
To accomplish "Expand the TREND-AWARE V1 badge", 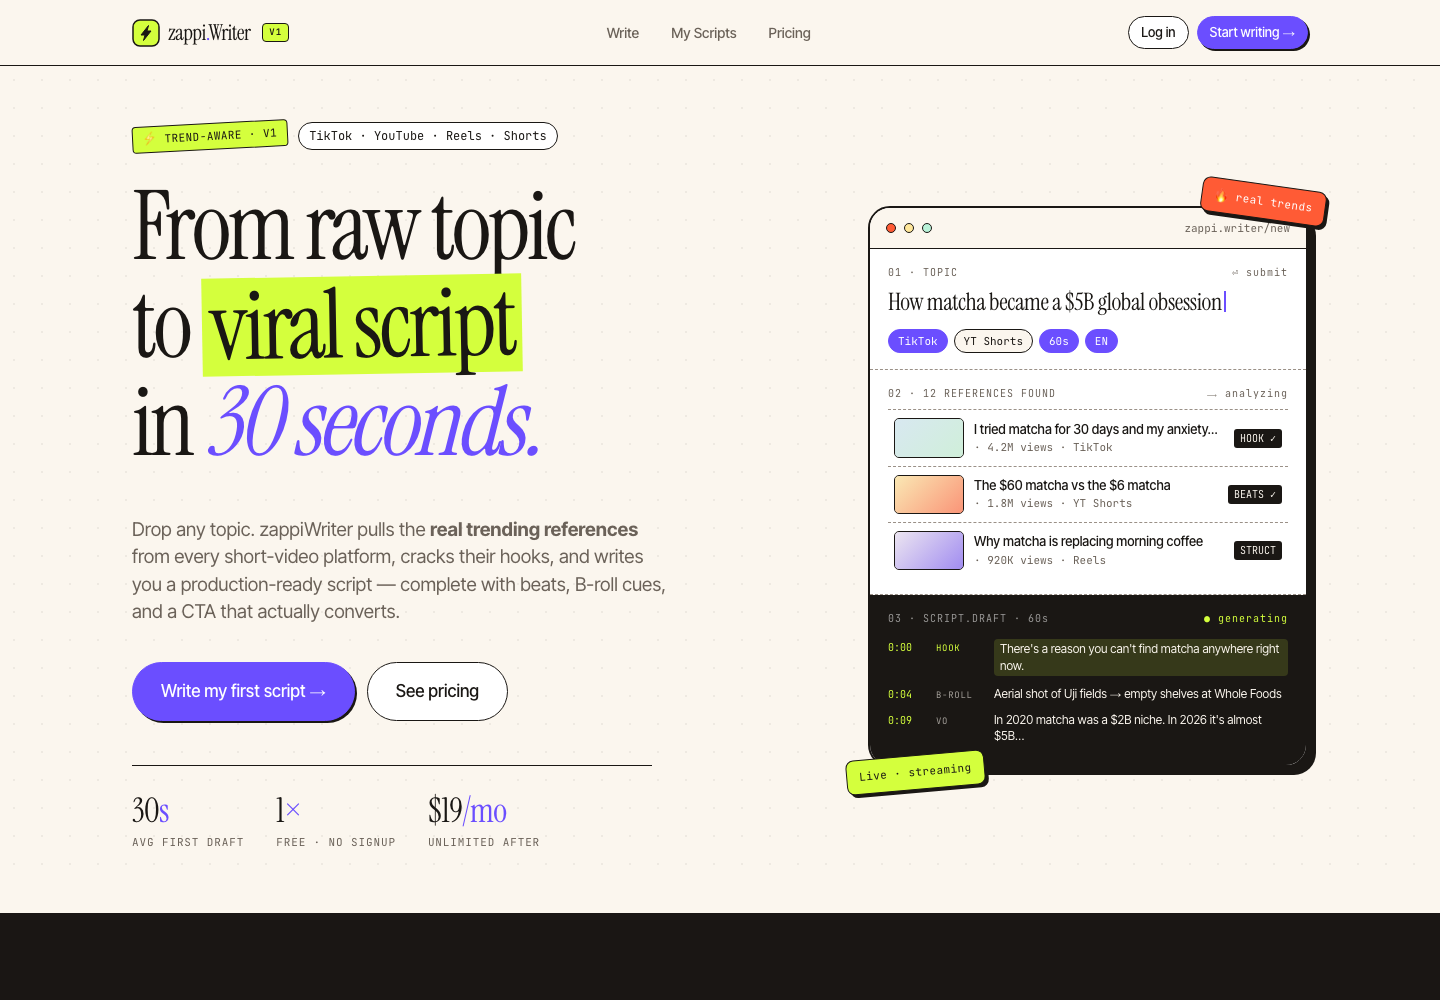I will pyautogui.click(x=209, y=136).
